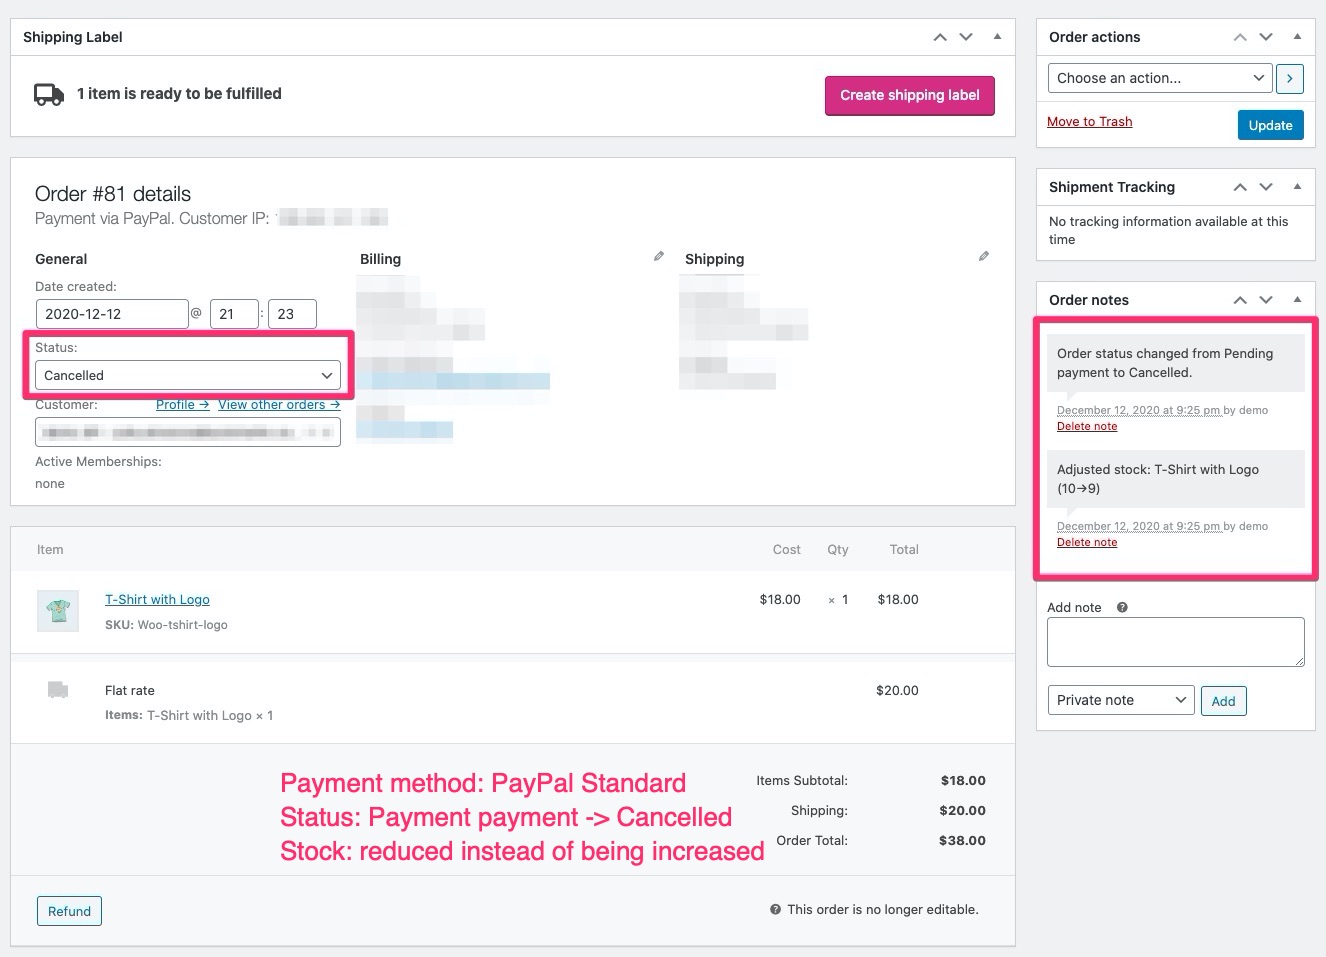Open the customer Profile link
1326x957 pixels.
(x=182, y=404)
